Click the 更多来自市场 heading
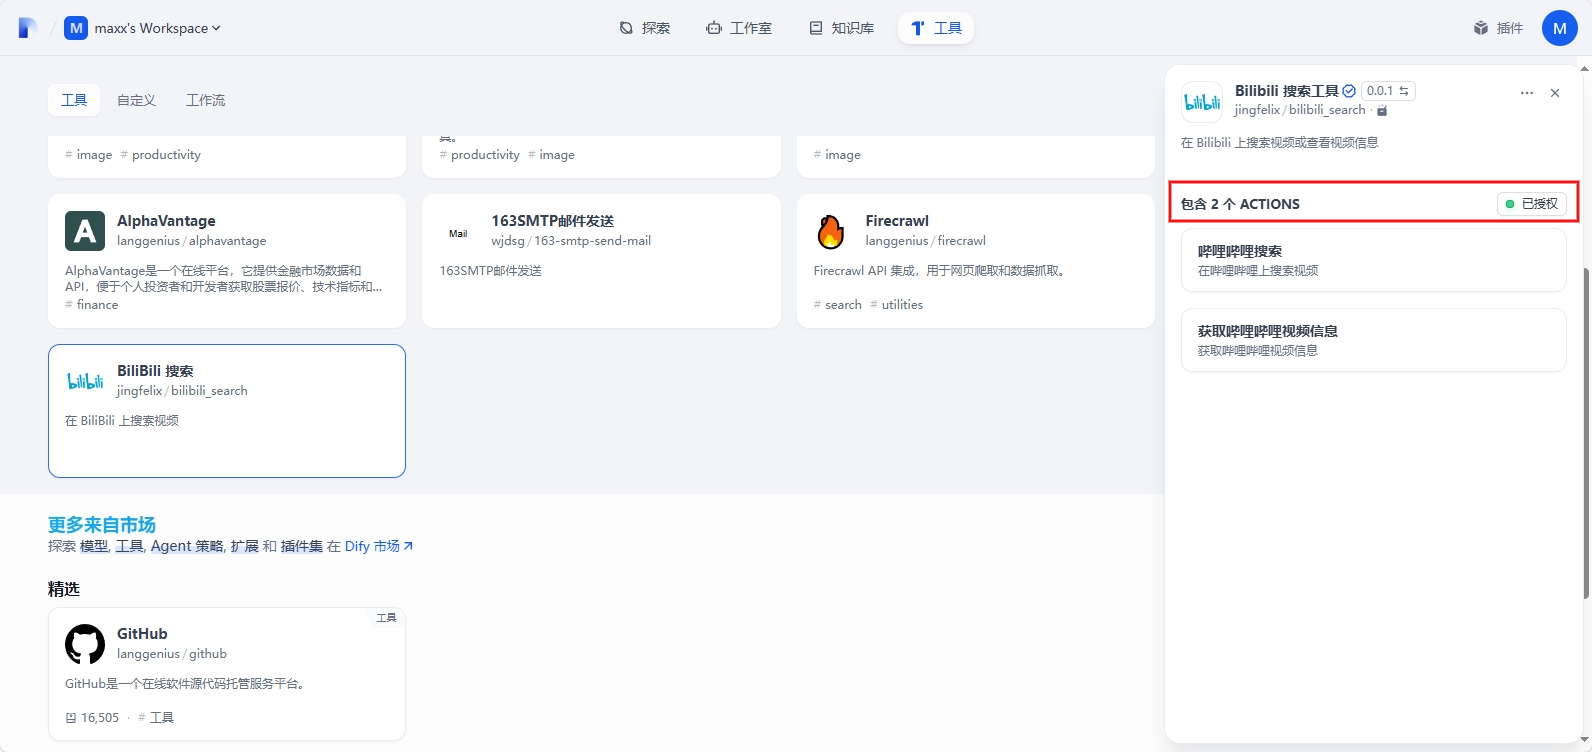 tap(102, 525)
